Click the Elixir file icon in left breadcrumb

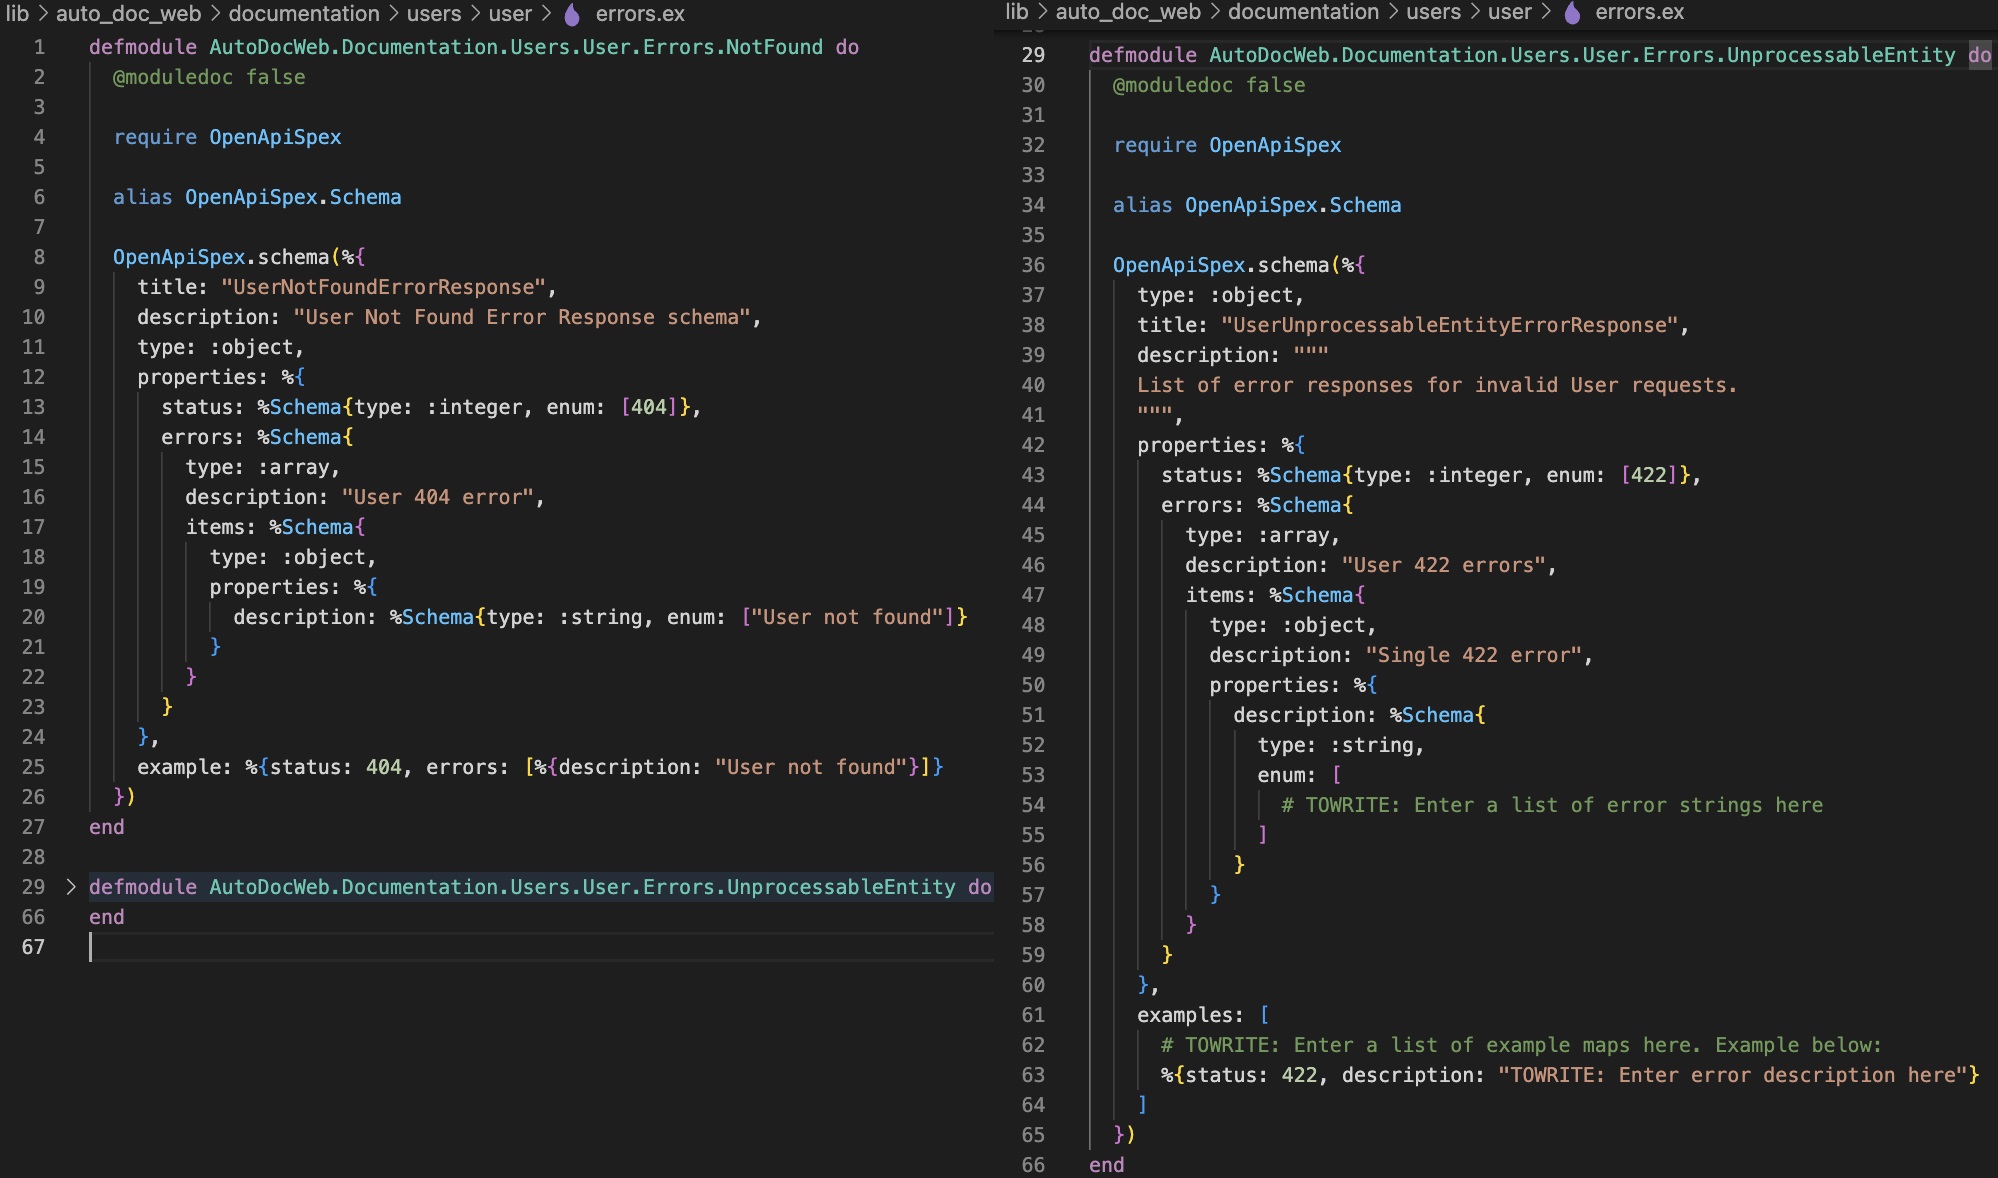tap(572, 14)
